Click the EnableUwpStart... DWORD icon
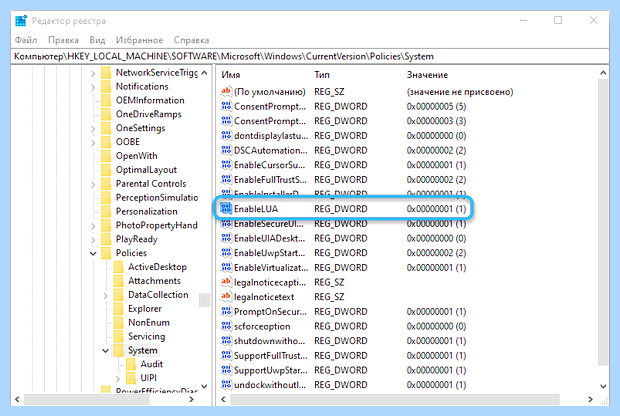 (x=226, y=253)
